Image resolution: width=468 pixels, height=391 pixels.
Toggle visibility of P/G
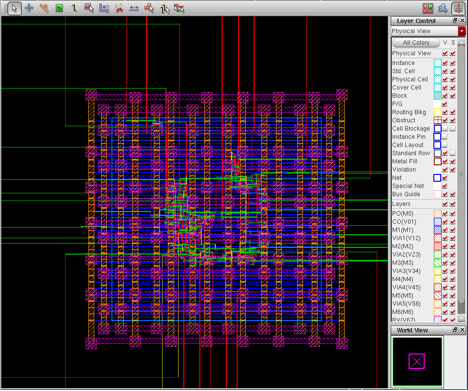coord(445,104)
